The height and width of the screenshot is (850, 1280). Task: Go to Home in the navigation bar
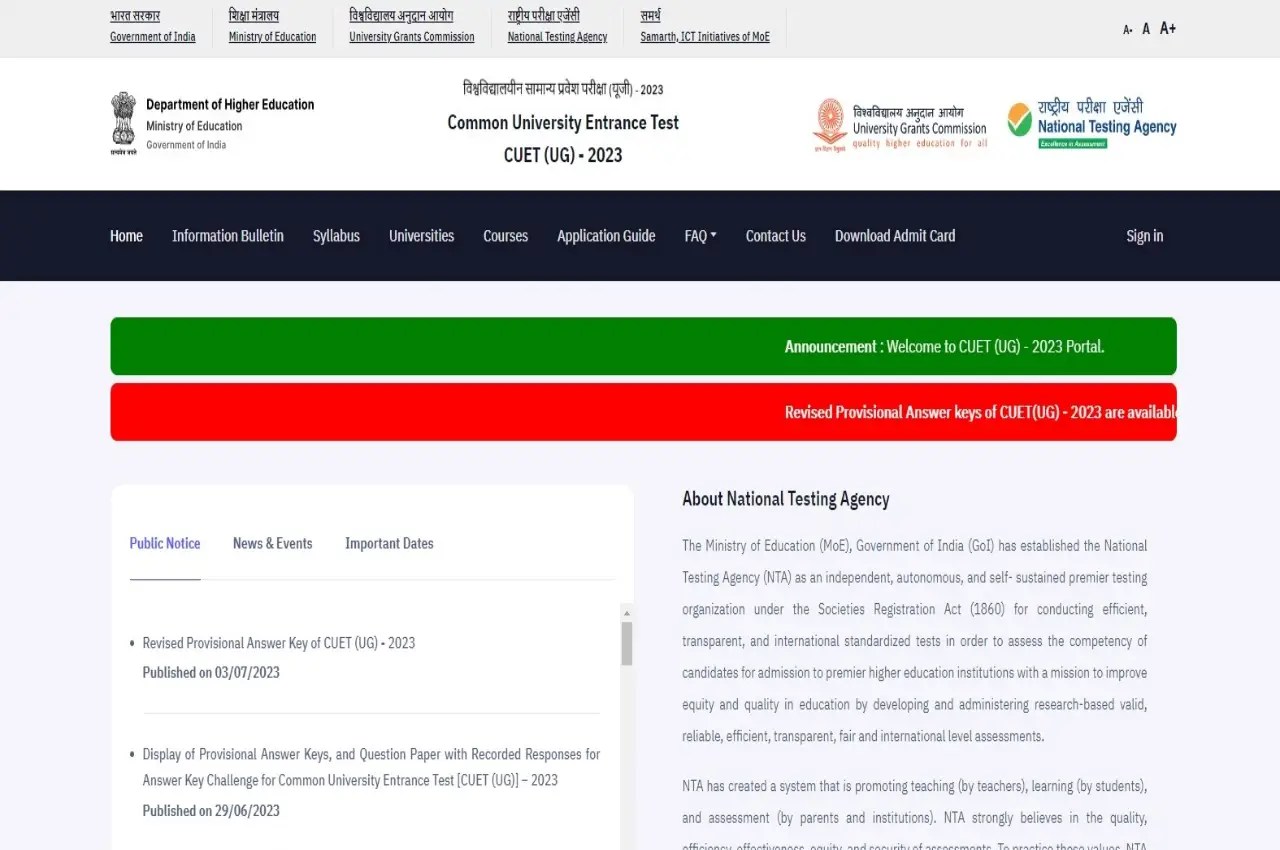126,236
